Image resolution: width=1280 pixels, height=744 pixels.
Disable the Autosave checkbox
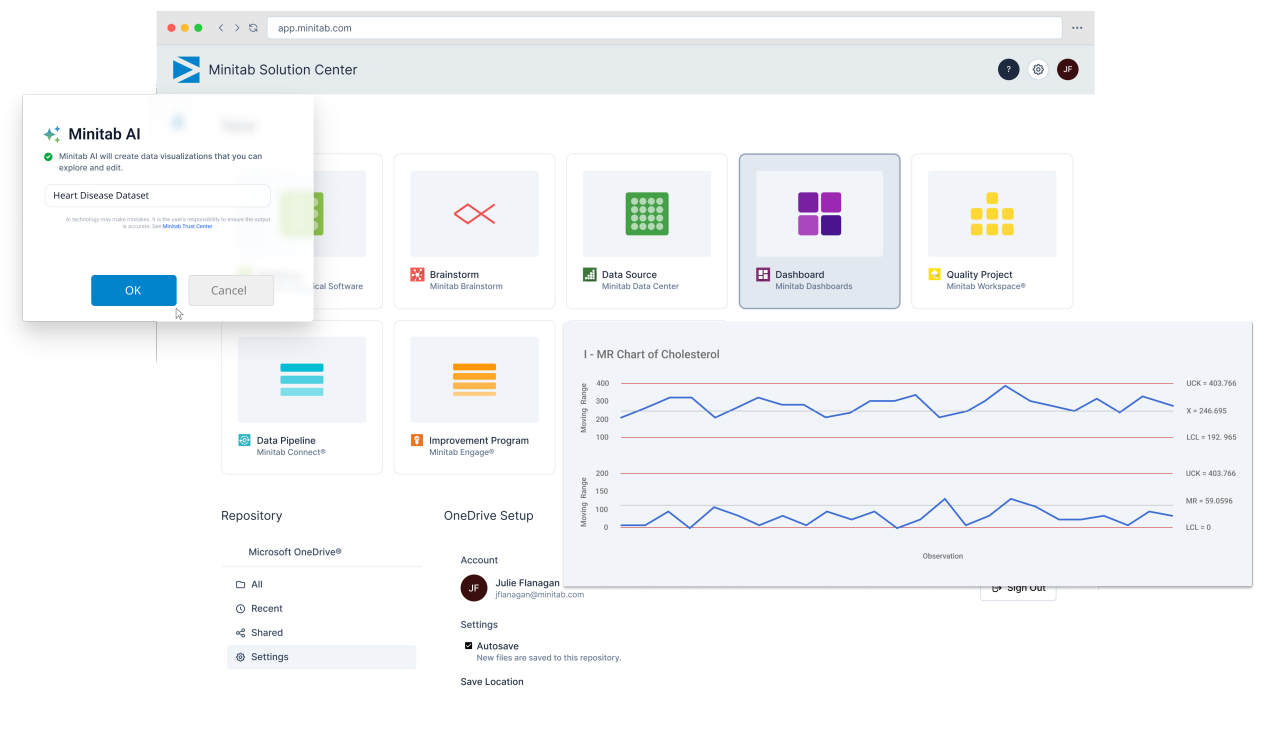(x=468, y=645)
